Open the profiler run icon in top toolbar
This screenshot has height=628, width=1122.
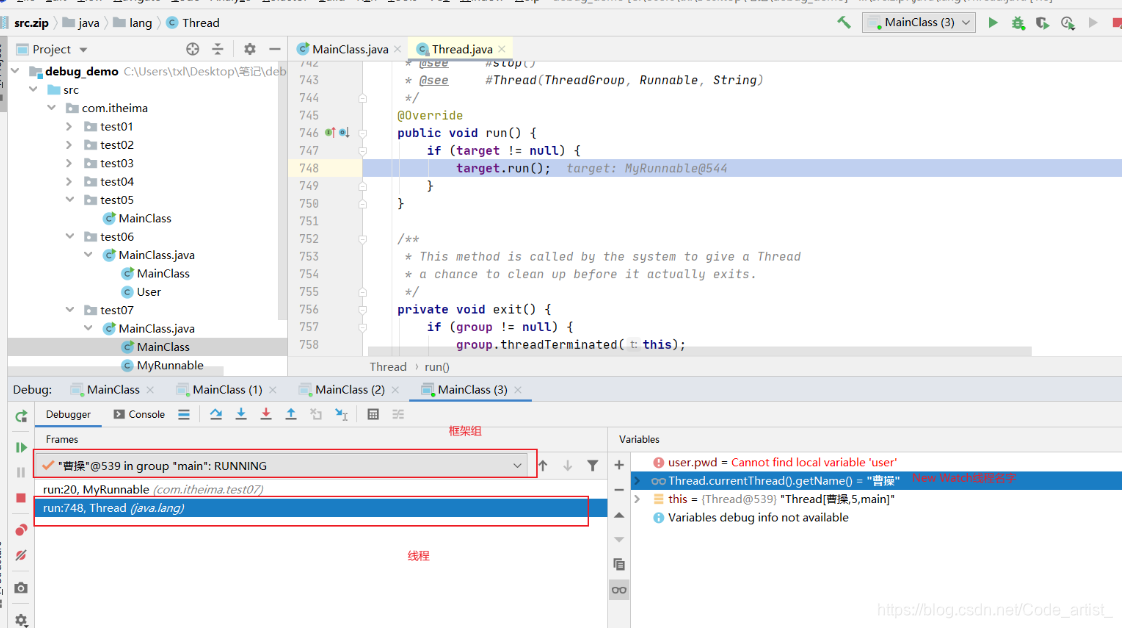1068,23
